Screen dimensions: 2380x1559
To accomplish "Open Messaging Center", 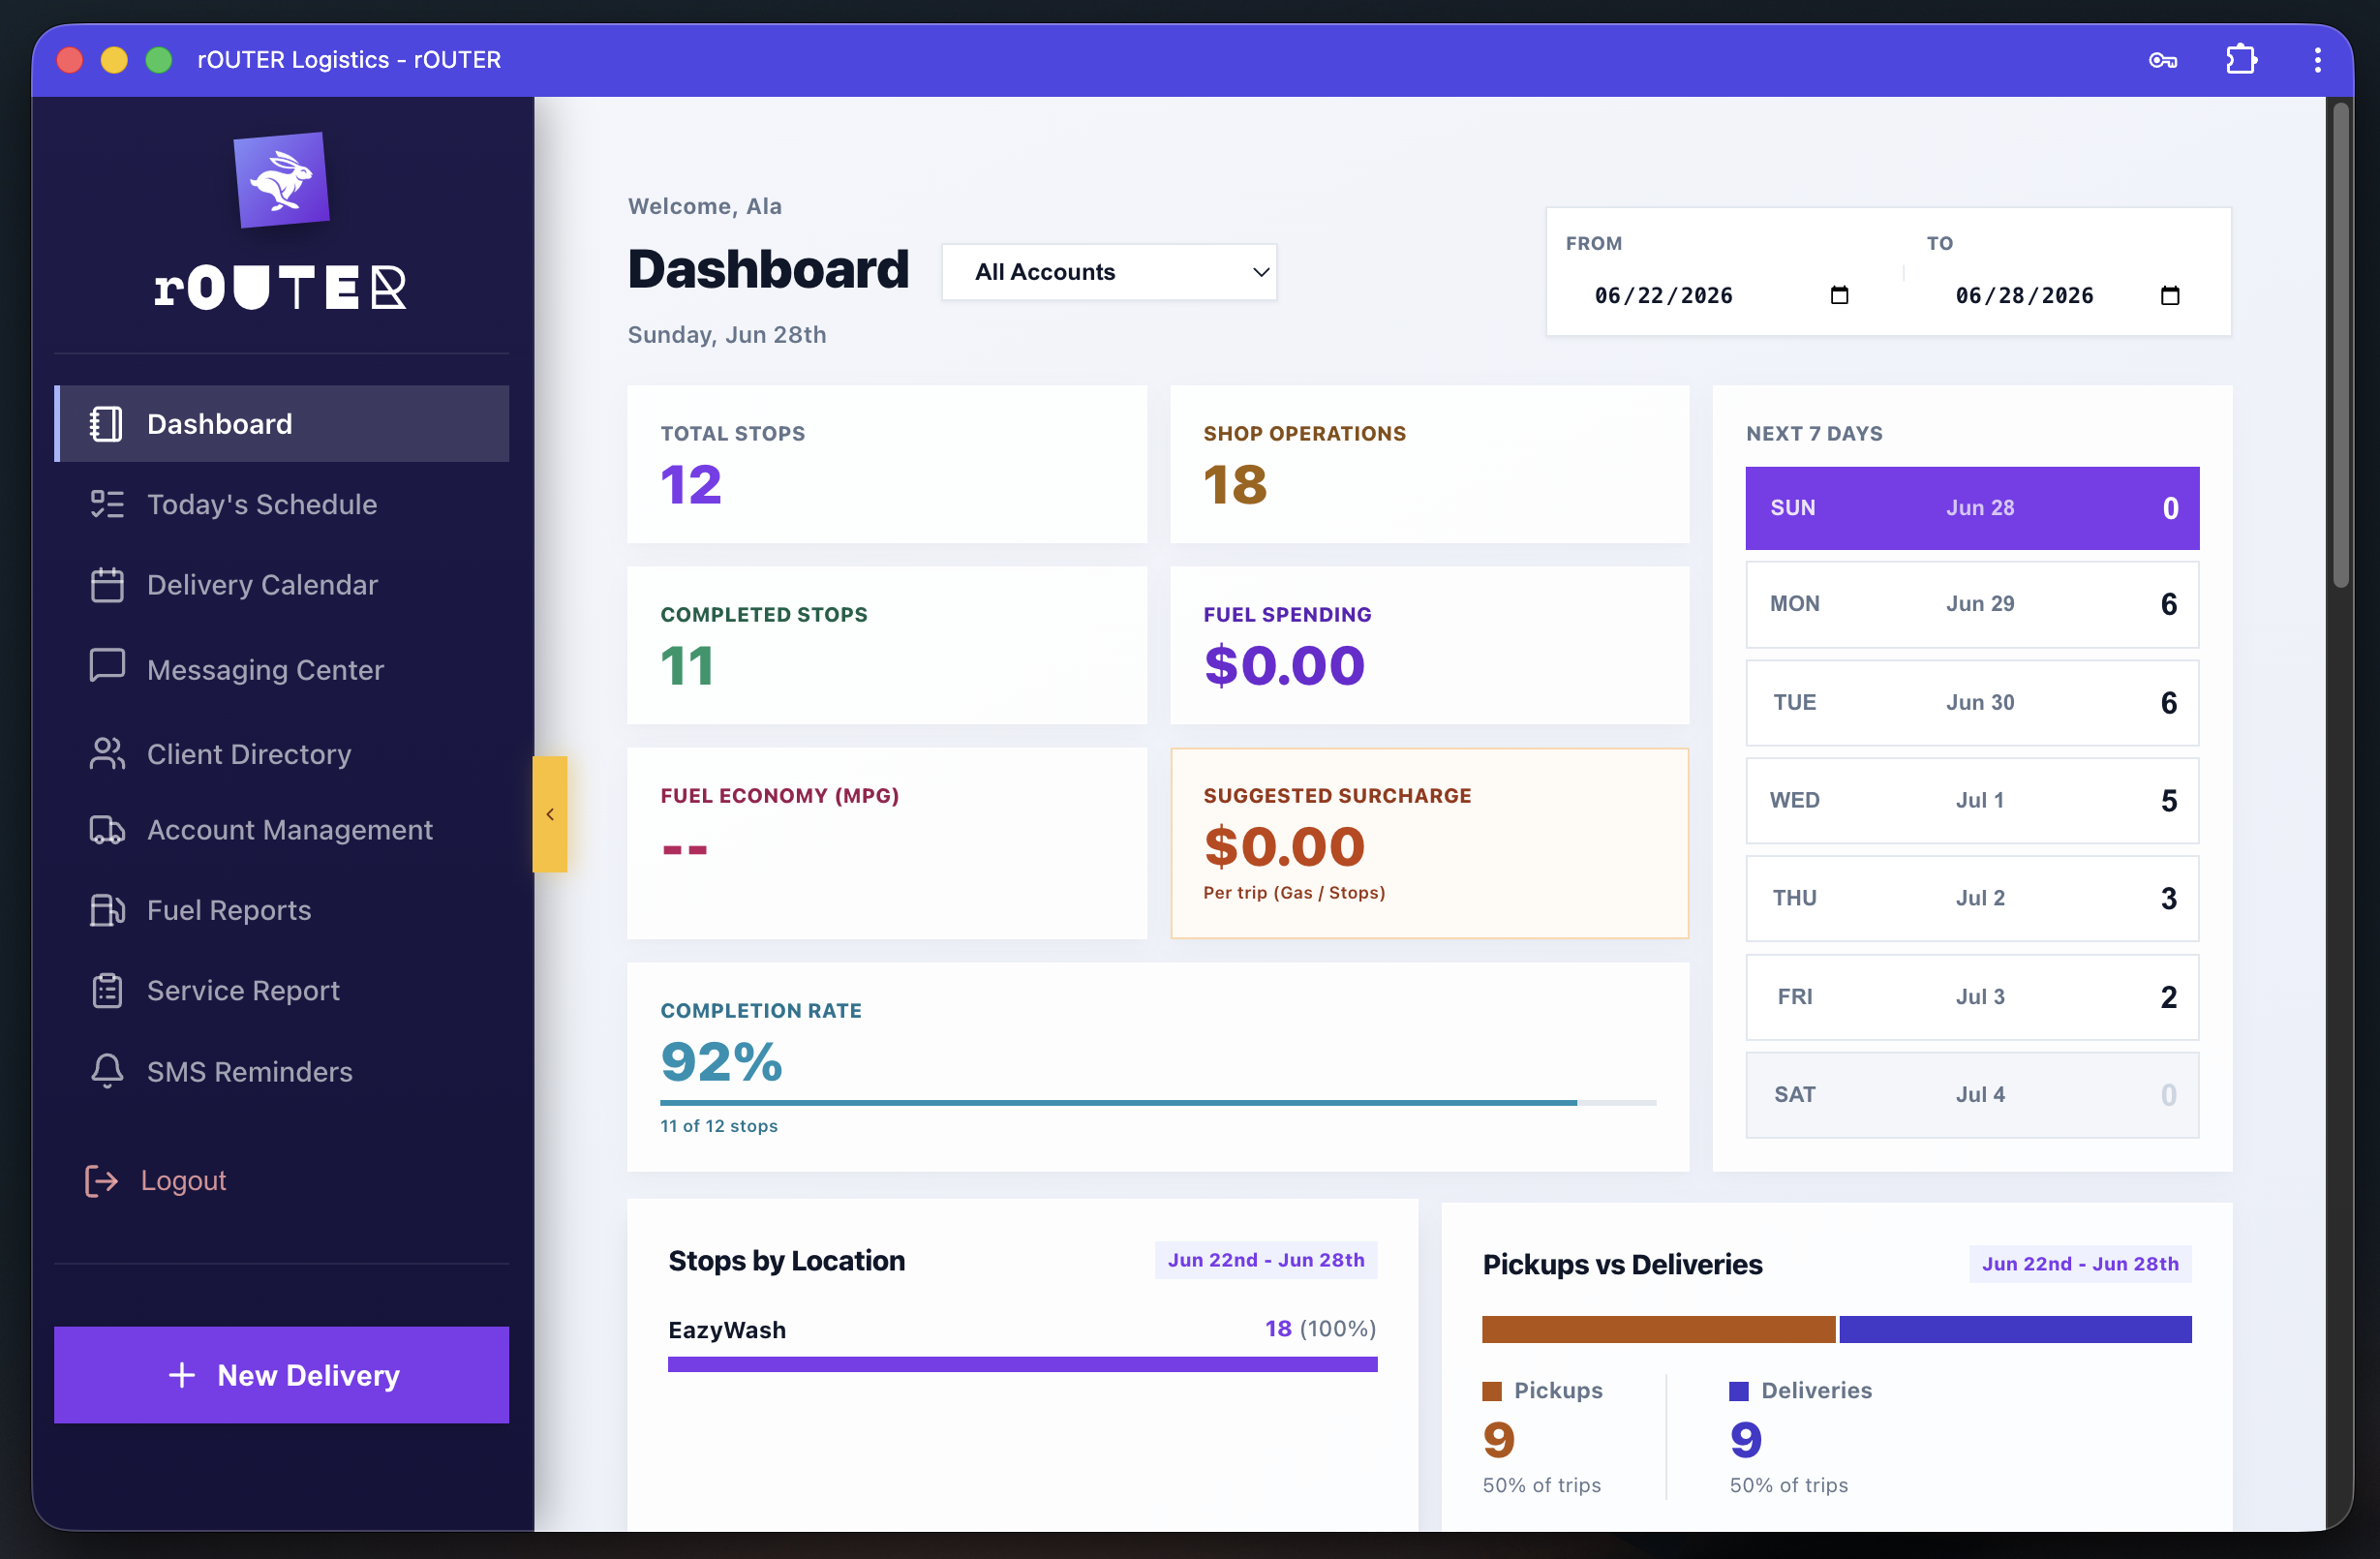I will (281, 669).
